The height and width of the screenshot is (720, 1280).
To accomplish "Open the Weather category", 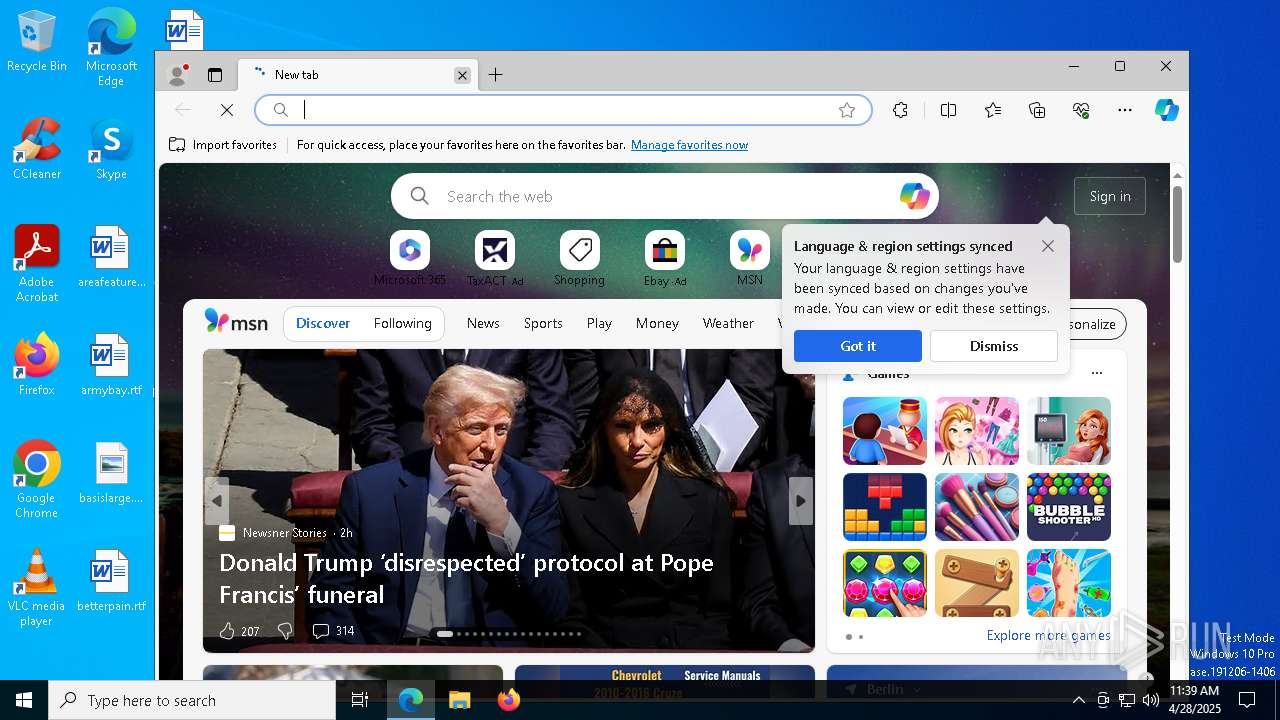I will click(x=728, y=323).
